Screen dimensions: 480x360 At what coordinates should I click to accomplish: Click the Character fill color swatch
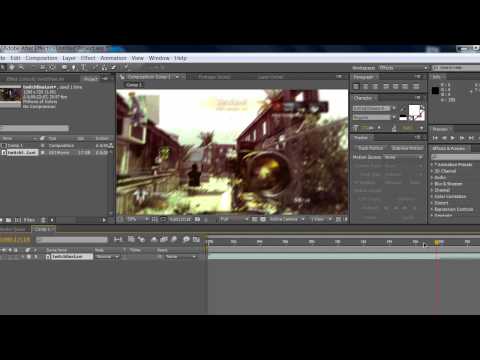point(414,109)
